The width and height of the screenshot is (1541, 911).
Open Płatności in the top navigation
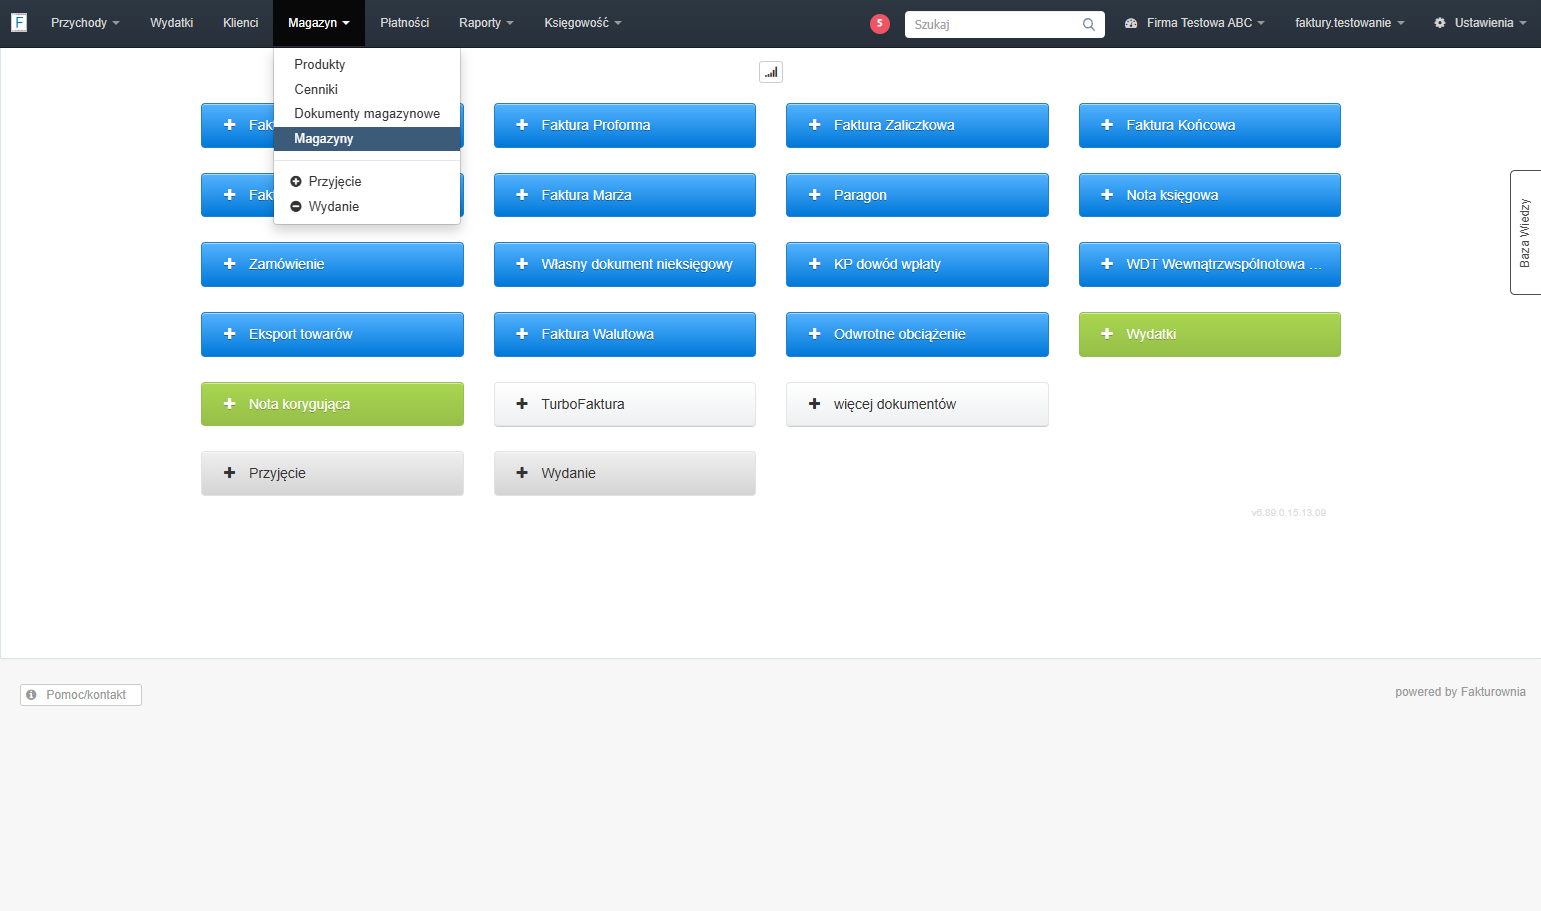(405, 23)
